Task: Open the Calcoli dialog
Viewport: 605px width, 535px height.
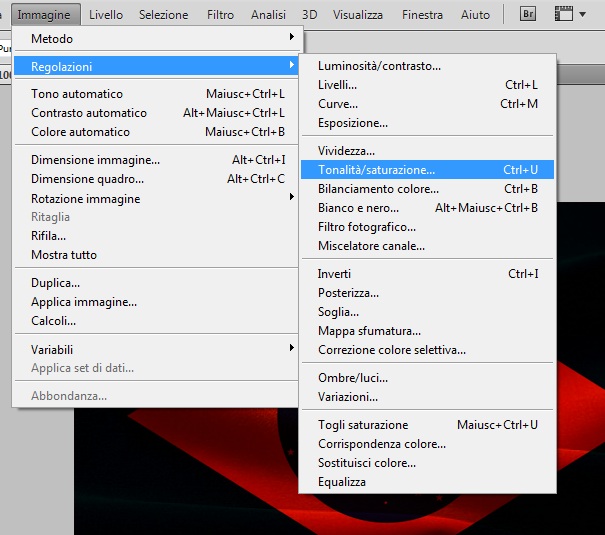Action: point(156,321)
